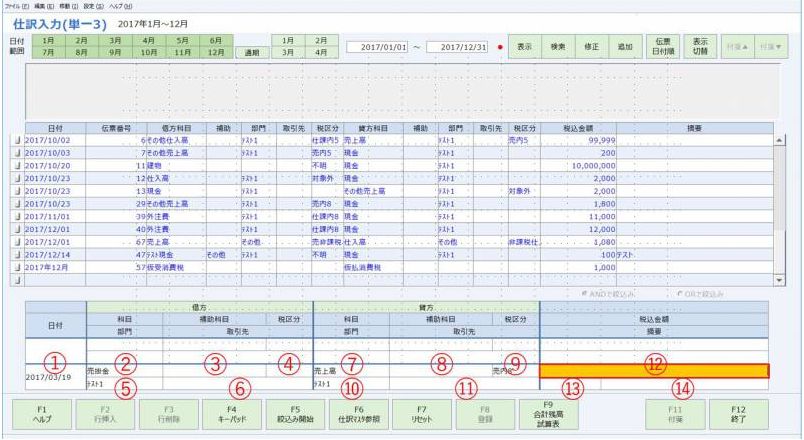The width and height of the screenshot is (804, 440).
Task: Click the 検索 button
Action: [x=558, y=47]
